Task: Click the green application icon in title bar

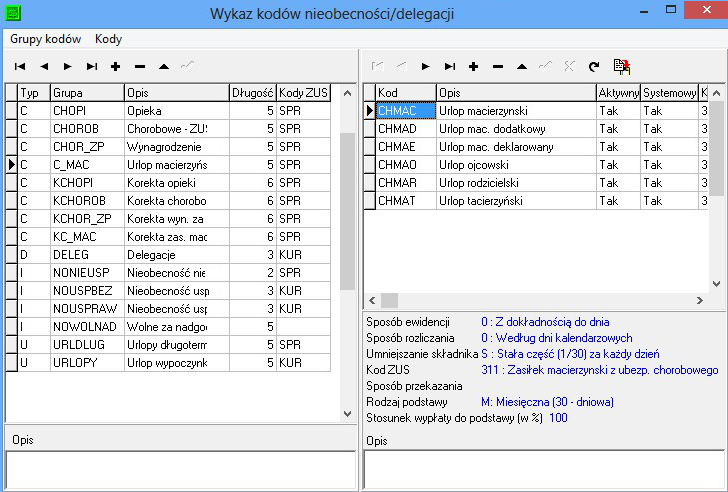Action: [x=13, y=13]
